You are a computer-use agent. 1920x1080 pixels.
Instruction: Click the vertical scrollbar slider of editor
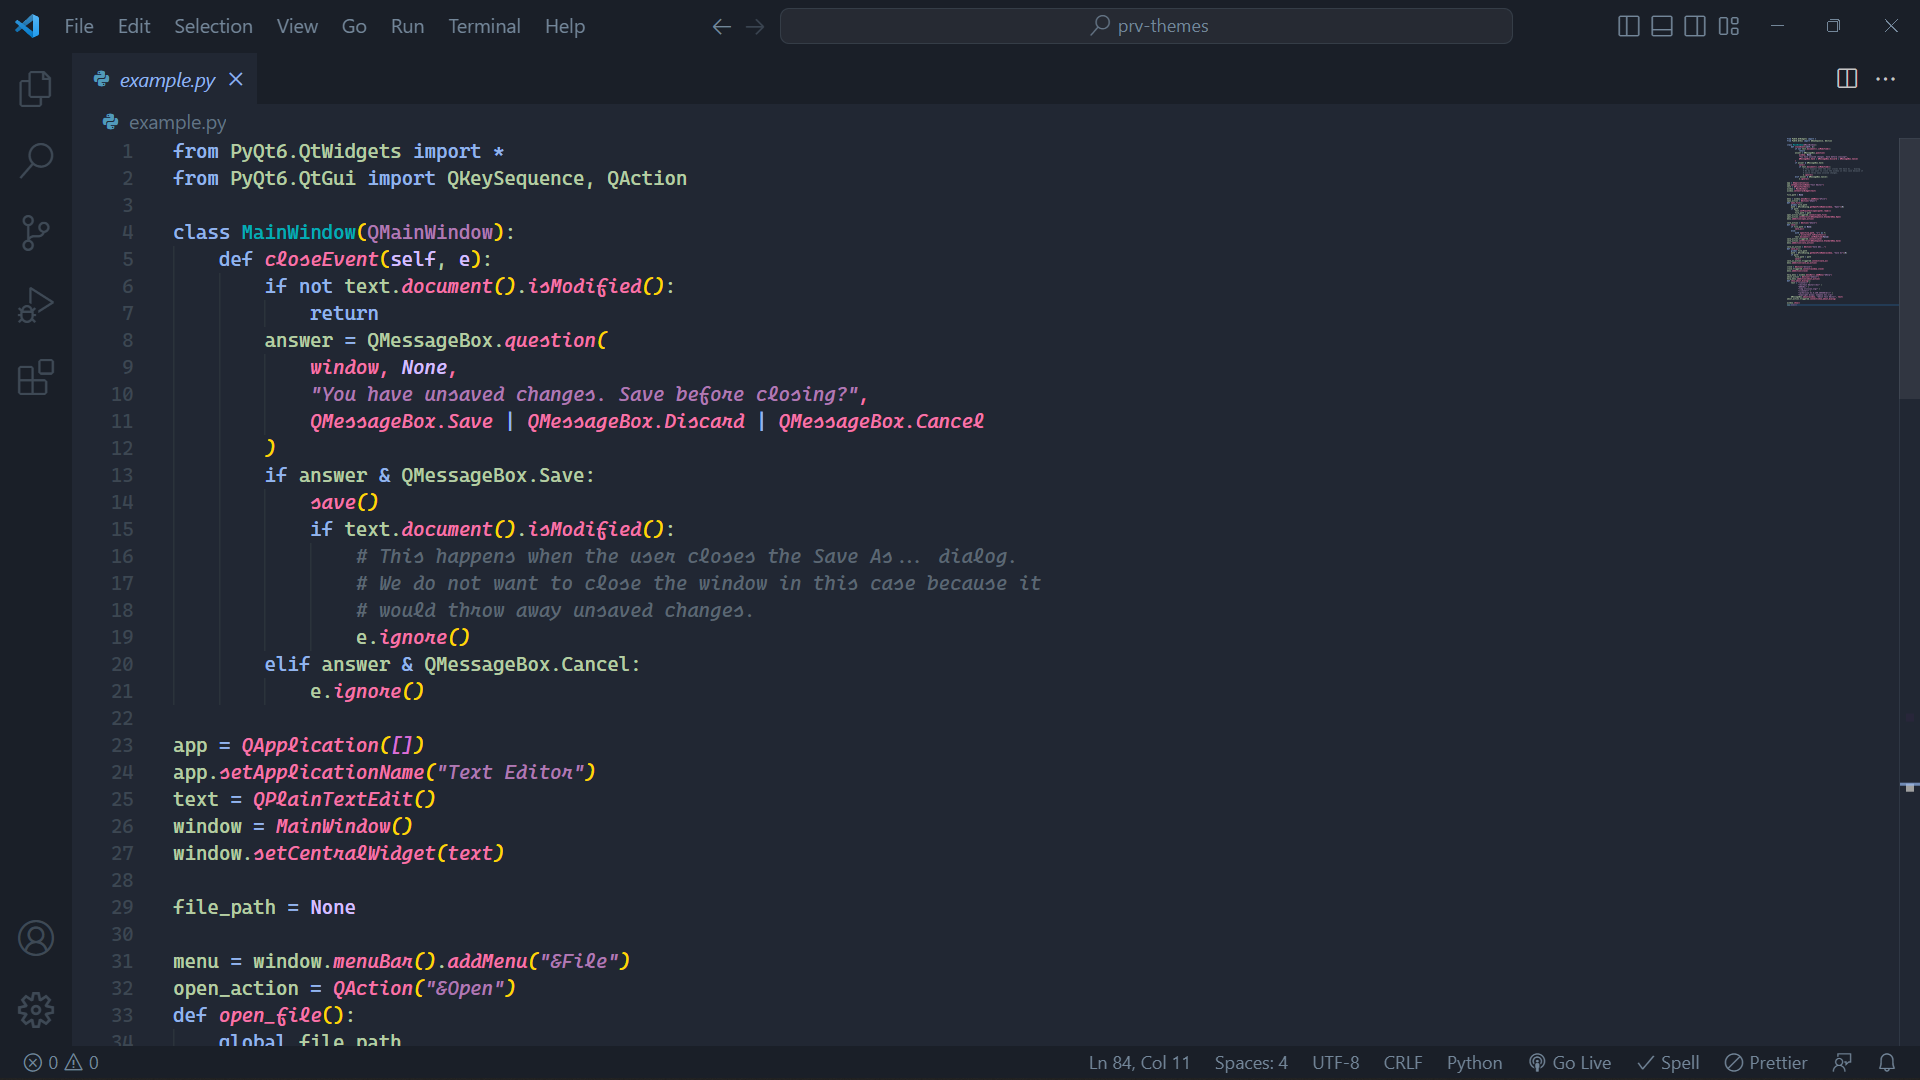tap(1908, 270)
